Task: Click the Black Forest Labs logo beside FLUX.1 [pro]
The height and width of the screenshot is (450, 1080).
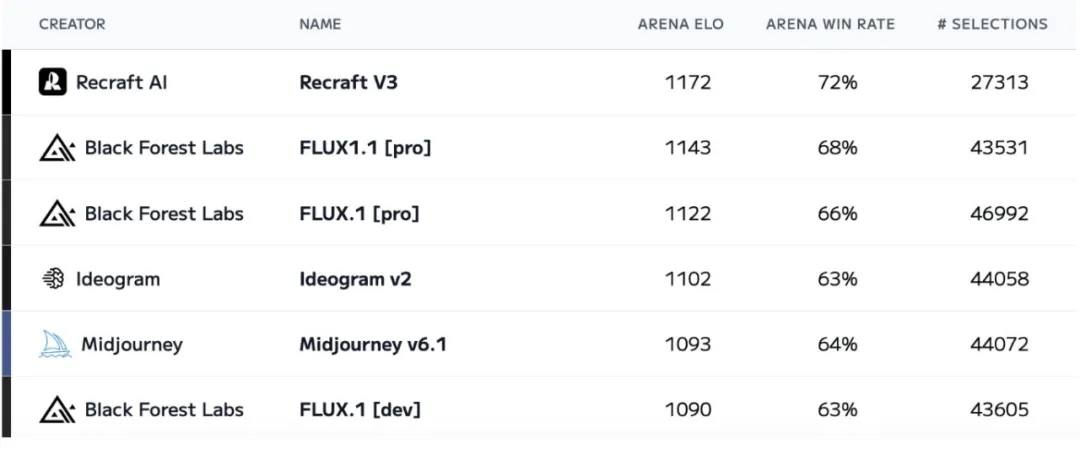Action: click(x=57, y=214)
